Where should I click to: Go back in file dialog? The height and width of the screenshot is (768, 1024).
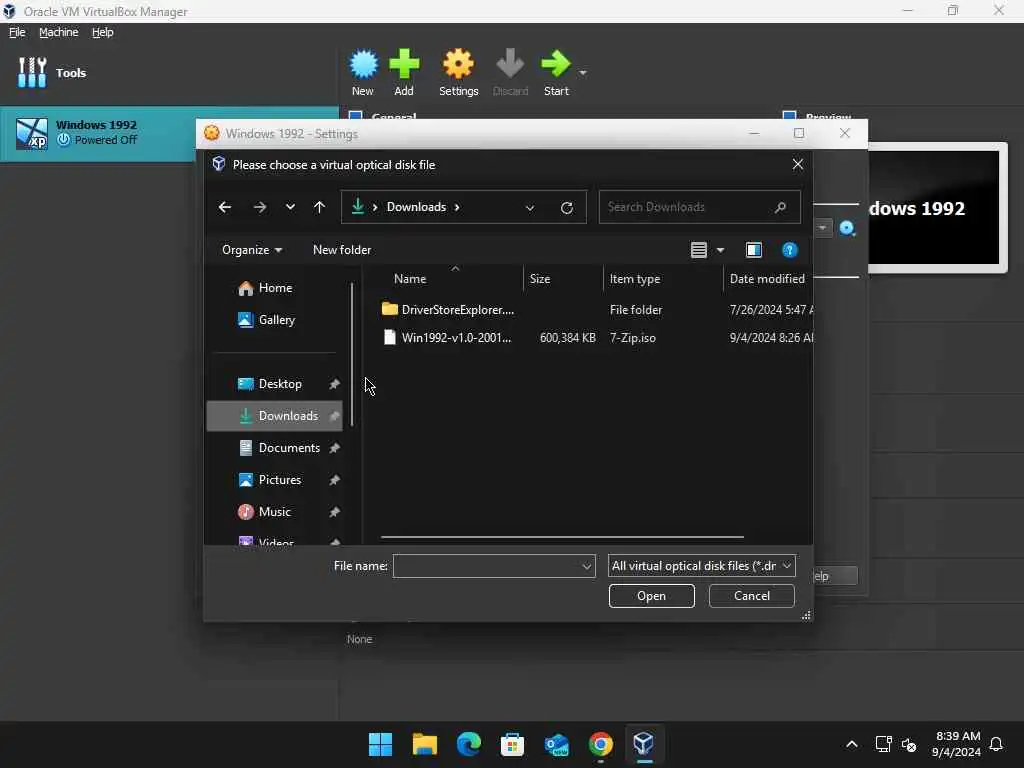point(225,207)
